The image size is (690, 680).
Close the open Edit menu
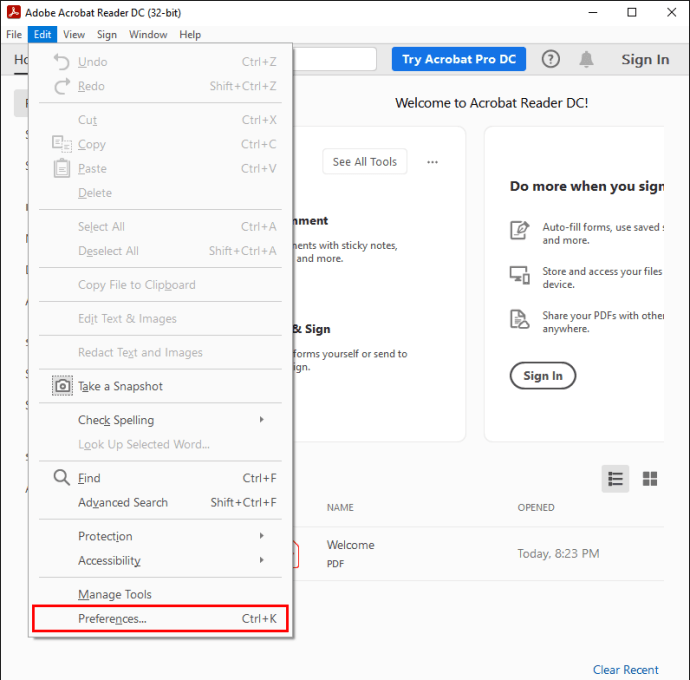[x=43, y=34]
